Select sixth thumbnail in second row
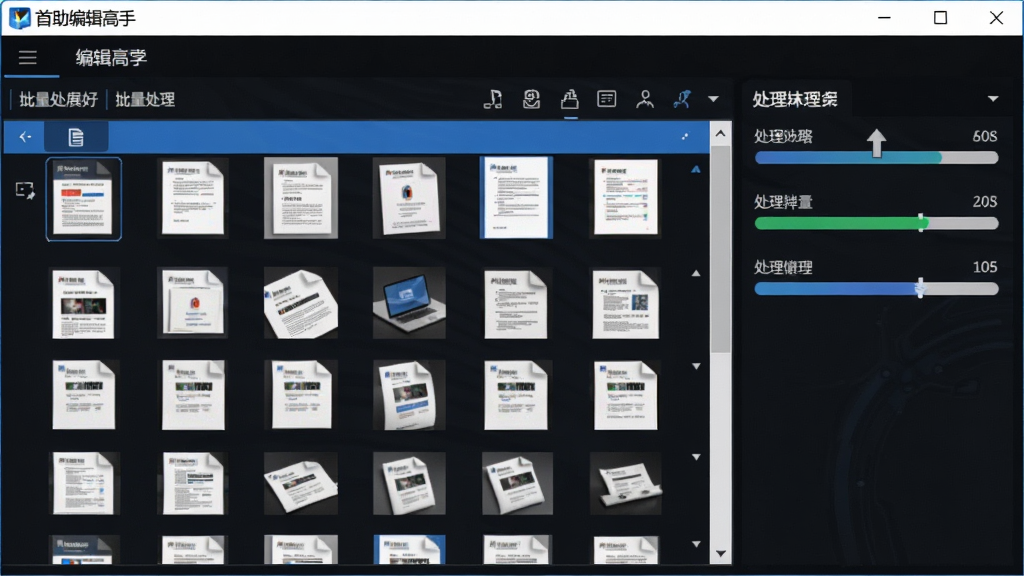The image size is (1024, 576). point(626,303)
